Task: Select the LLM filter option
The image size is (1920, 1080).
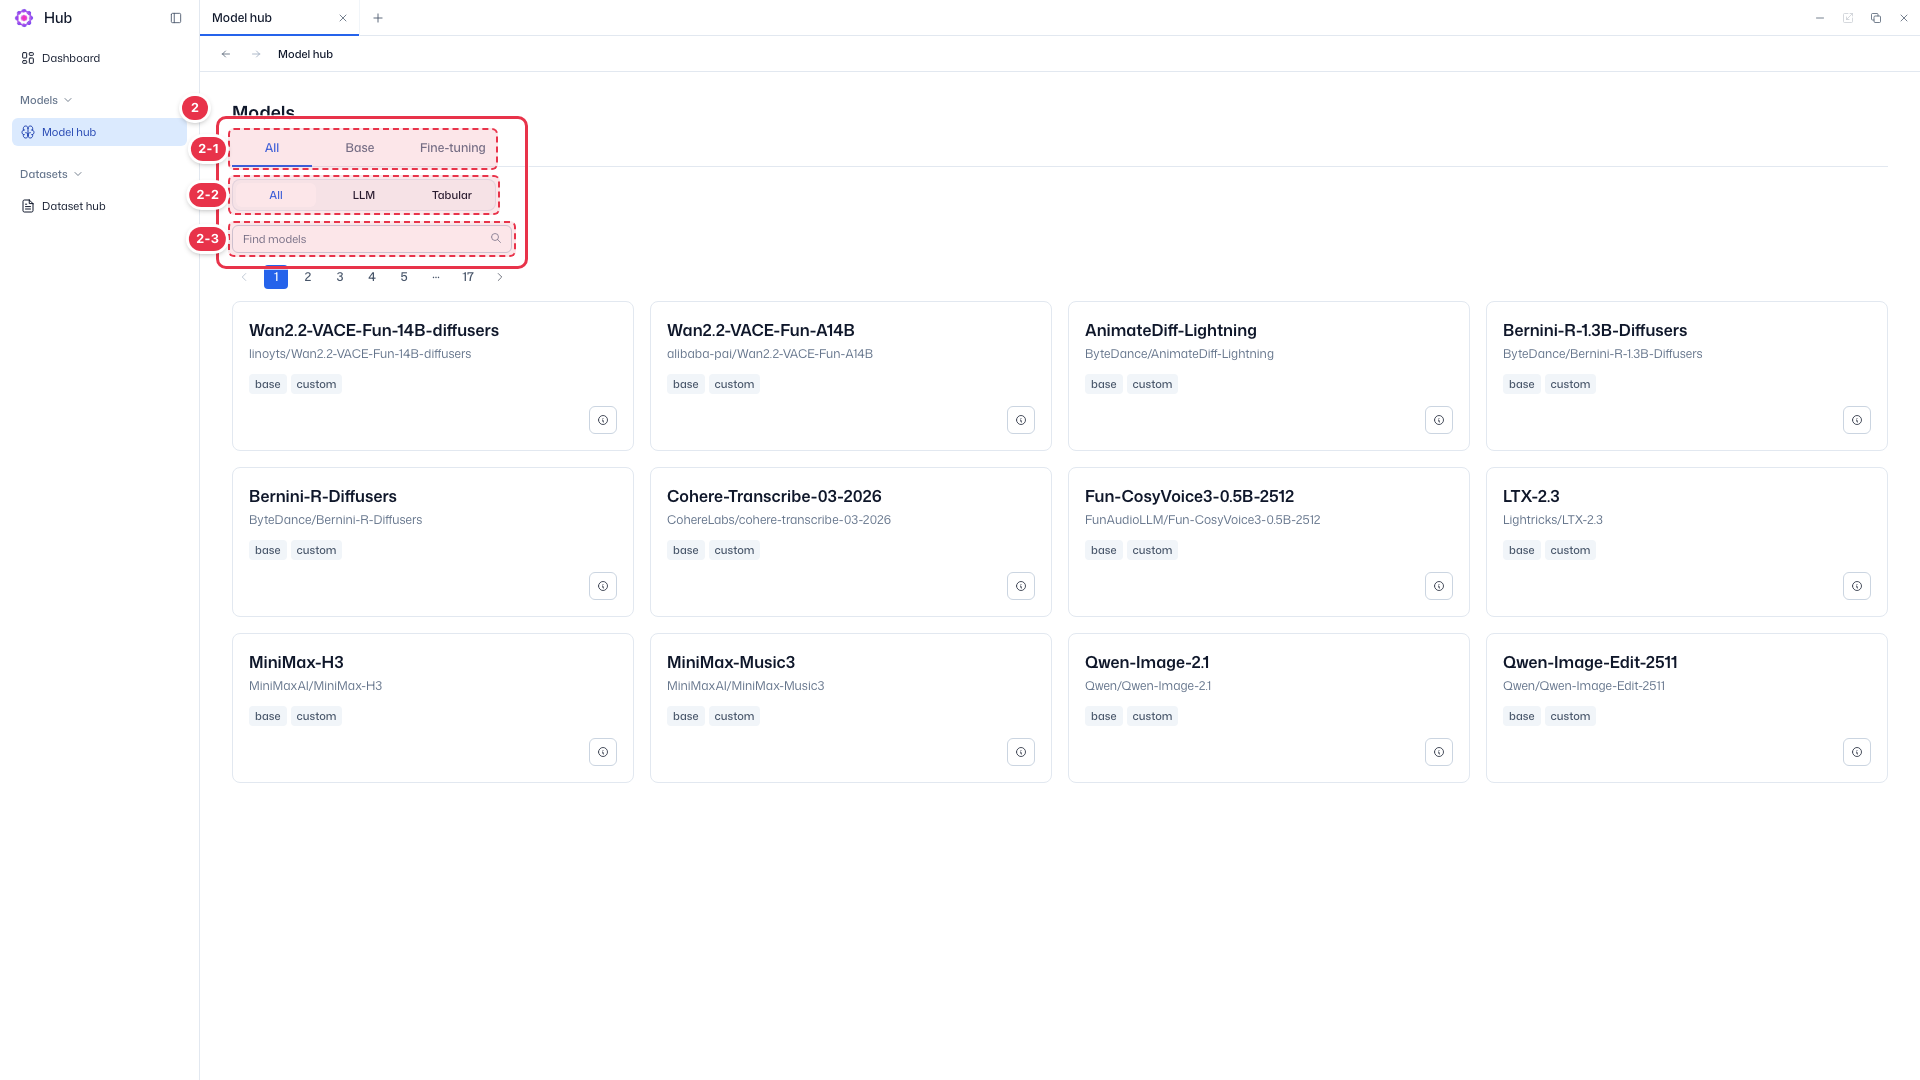Action: point(364,195)
